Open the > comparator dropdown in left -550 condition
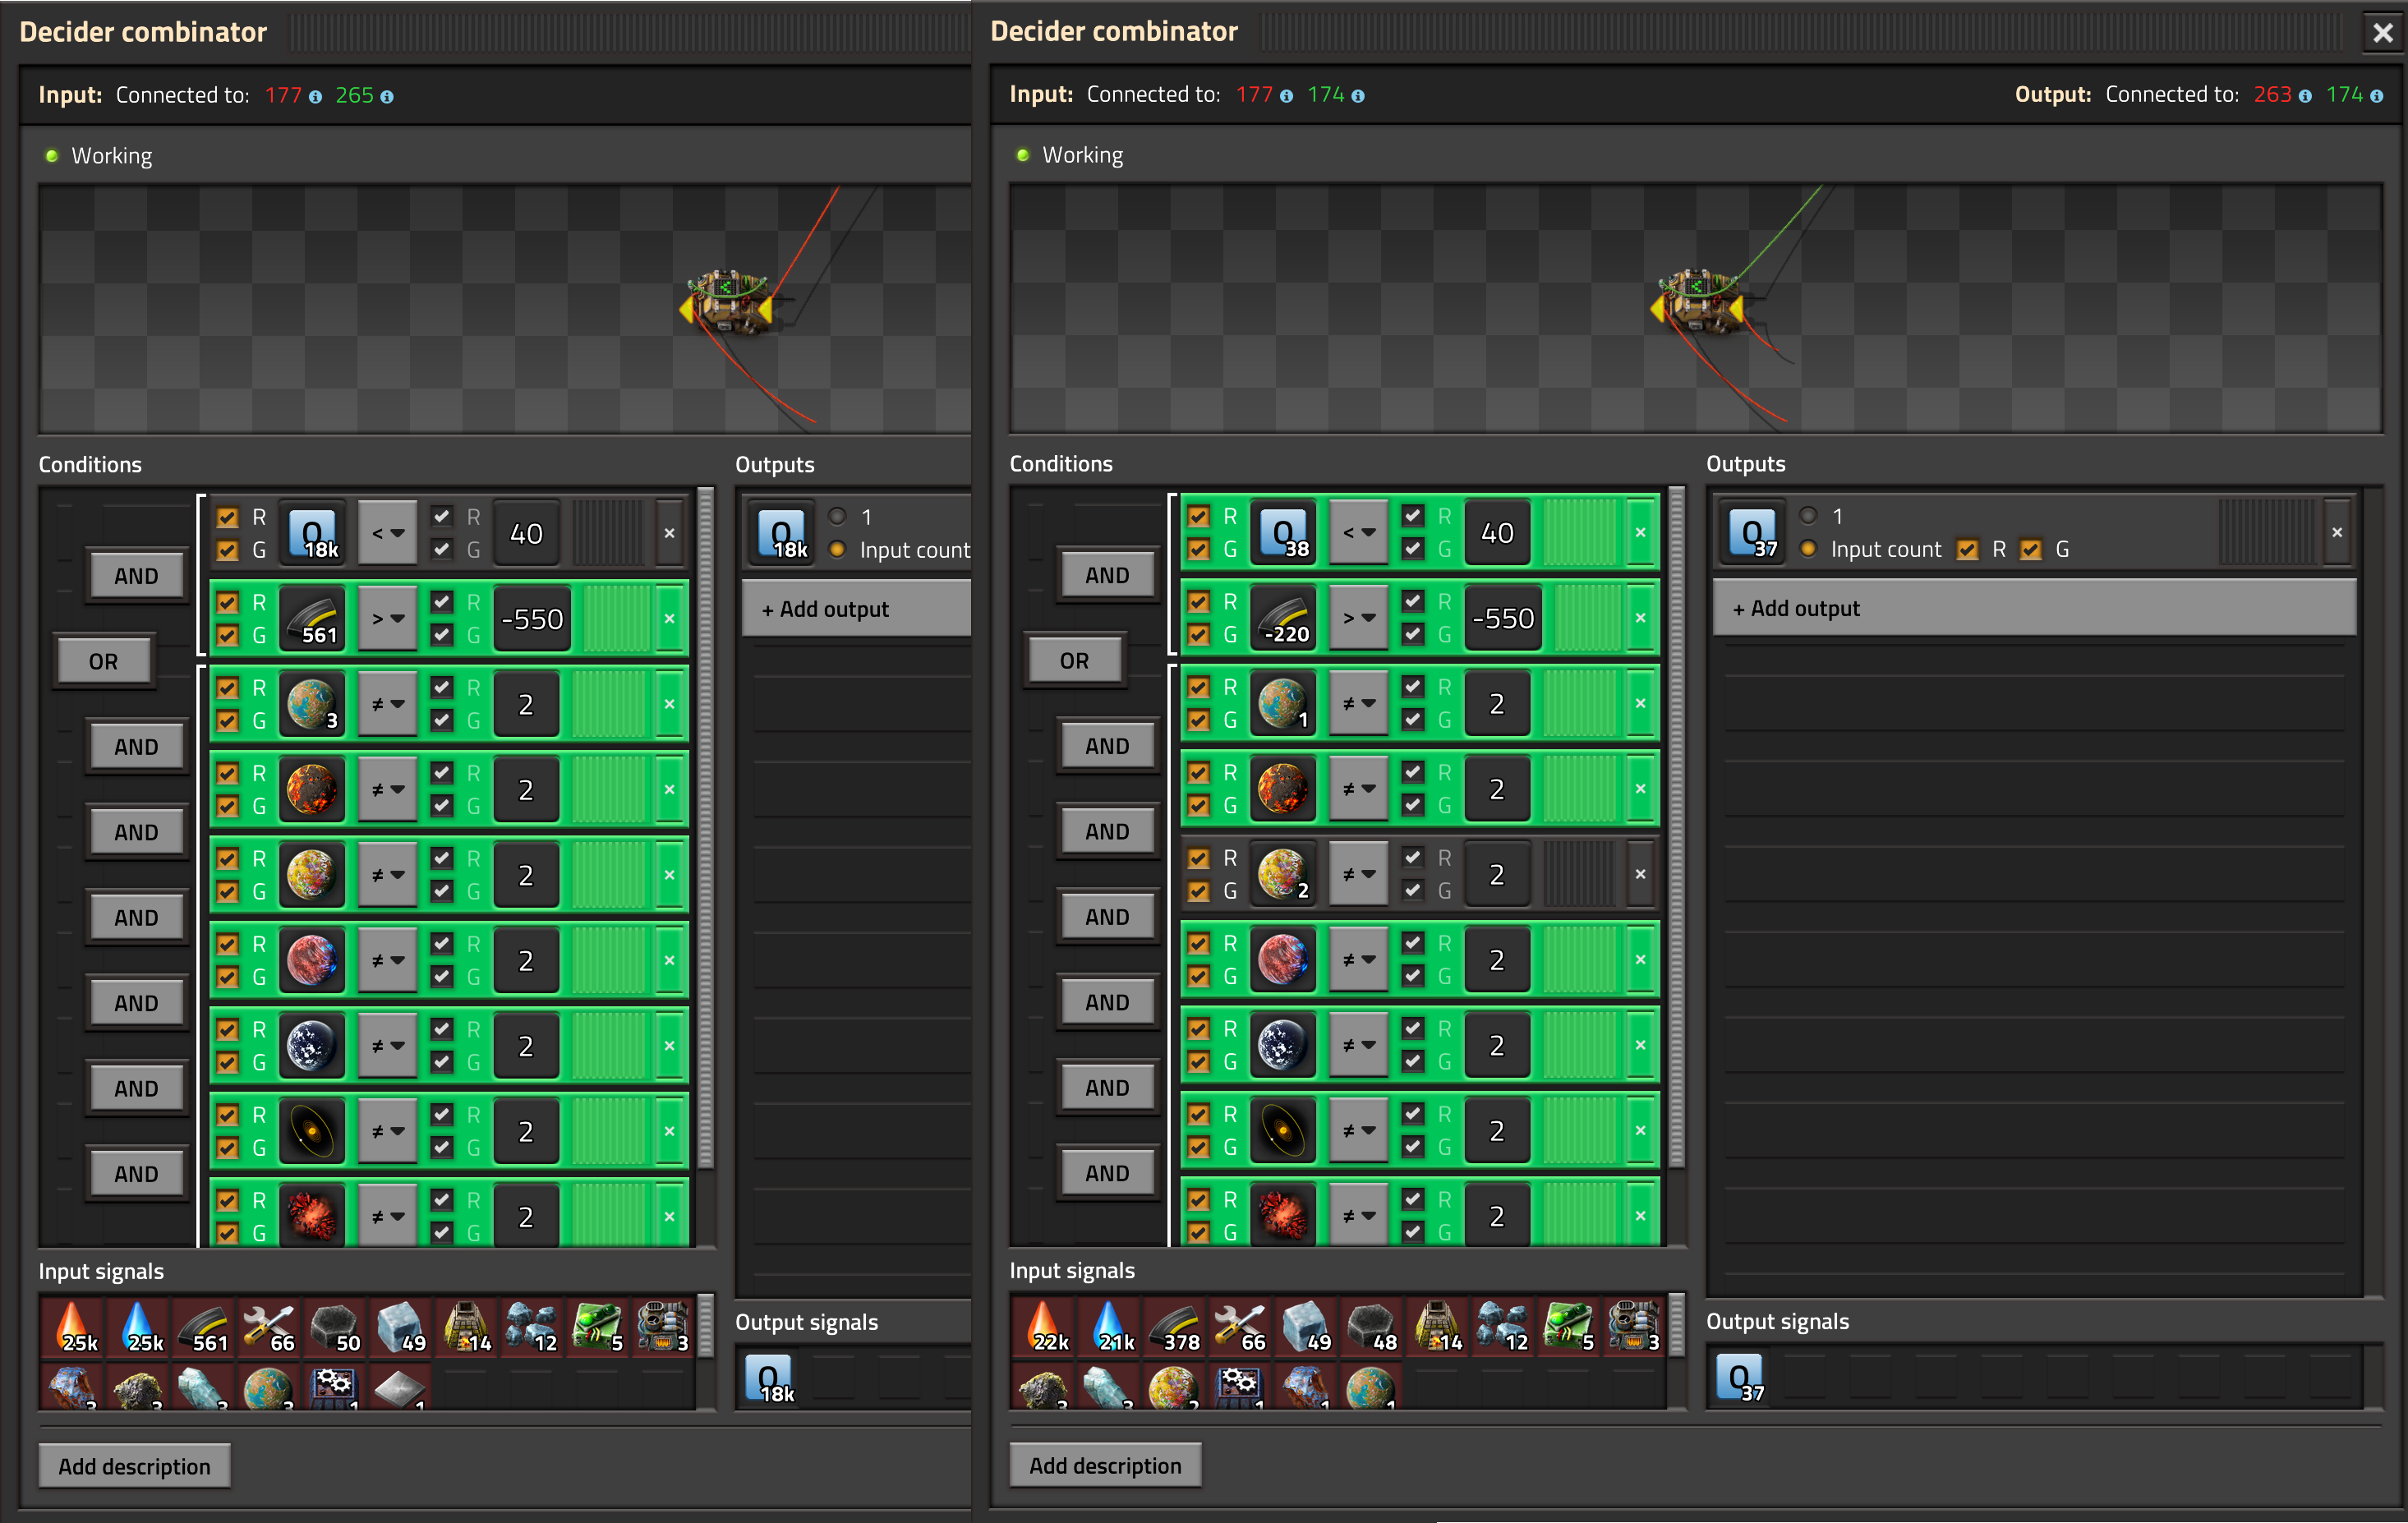This screenshot has height=1523, width=2408. [x=388, y=619]
